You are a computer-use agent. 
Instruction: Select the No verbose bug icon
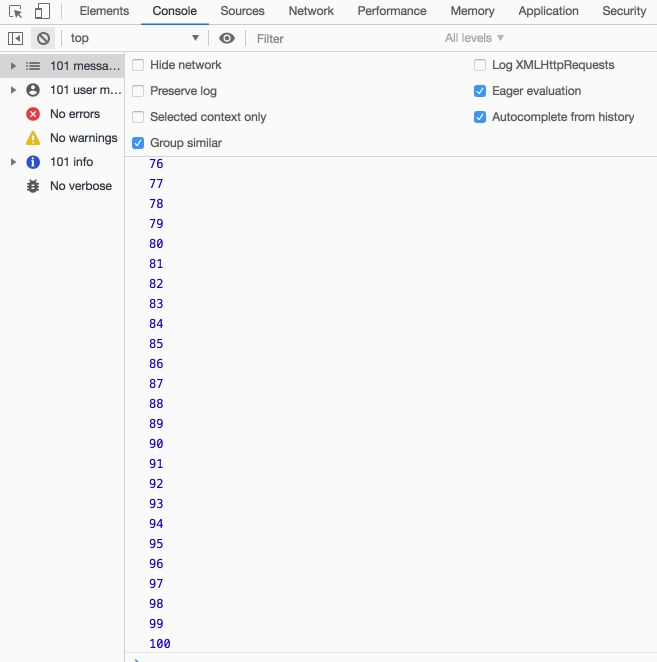[x=33, y=186]
